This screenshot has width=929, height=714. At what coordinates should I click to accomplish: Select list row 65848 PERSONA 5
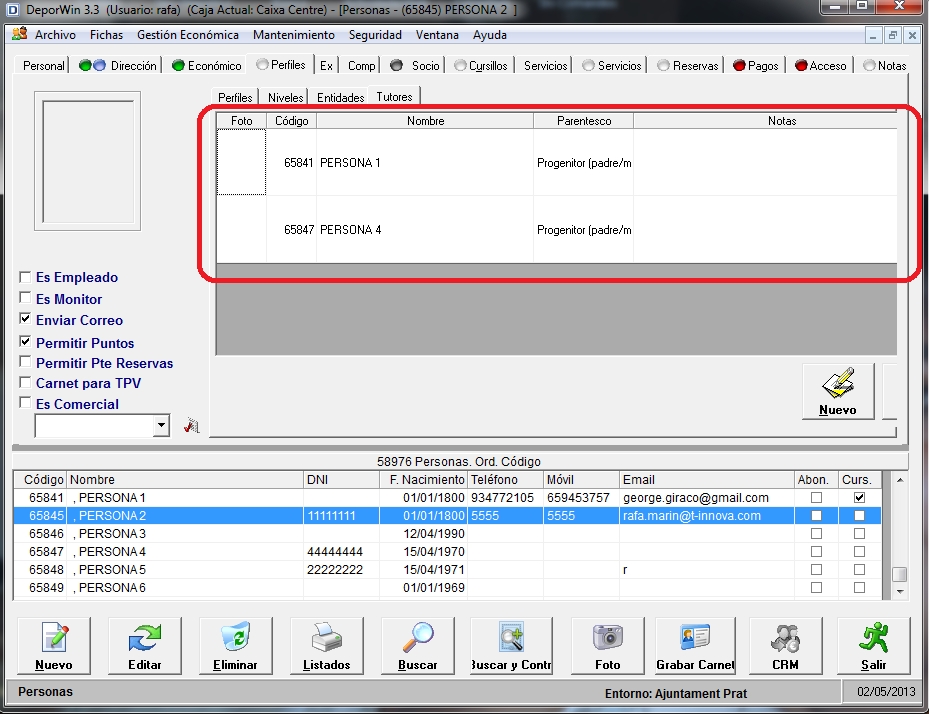click(447, 569)
